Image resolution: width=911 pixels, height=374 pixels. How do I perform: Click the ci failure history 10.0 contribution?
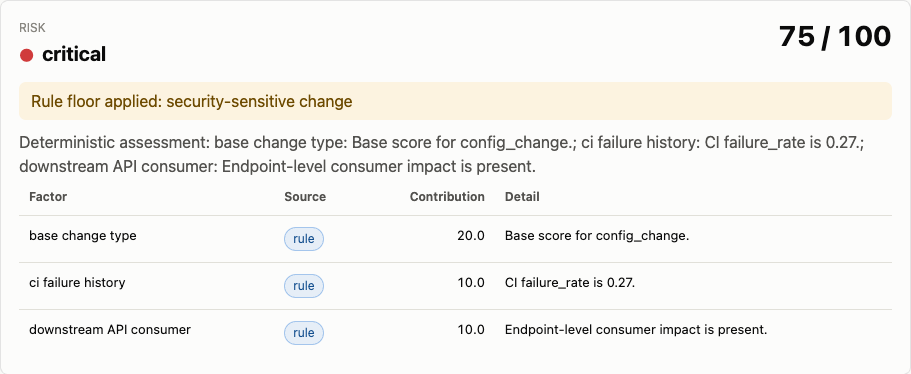click(471, 283)
